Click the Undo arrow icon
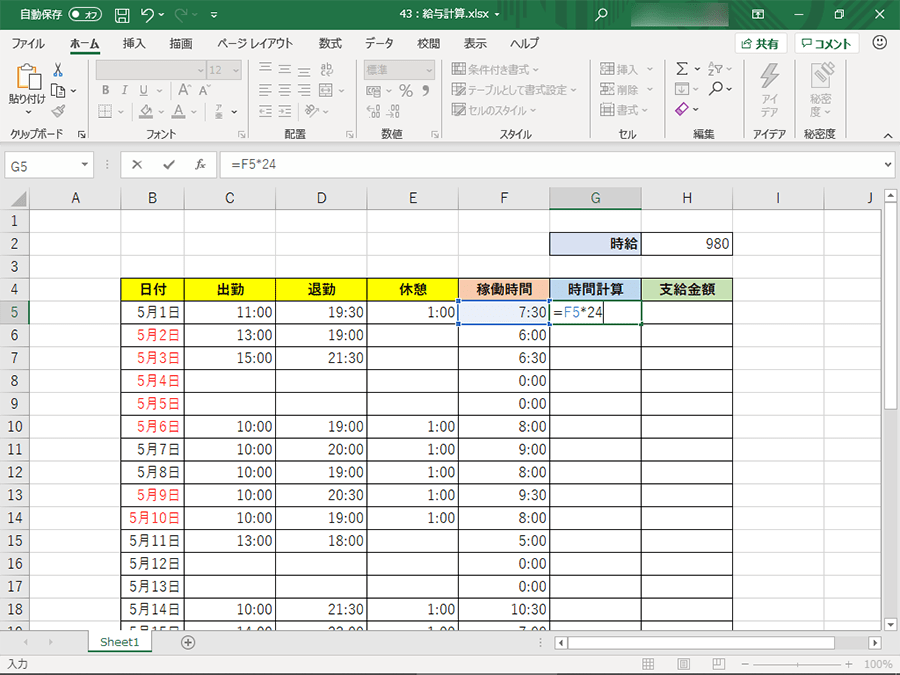900x675 pixels. (x=148, y=16)
